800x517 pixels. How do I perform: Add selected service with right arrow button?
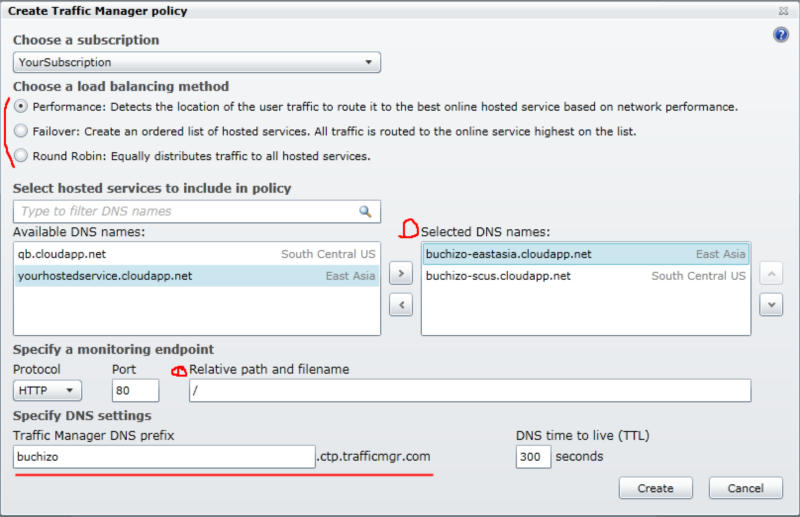[x=399, y=272]
